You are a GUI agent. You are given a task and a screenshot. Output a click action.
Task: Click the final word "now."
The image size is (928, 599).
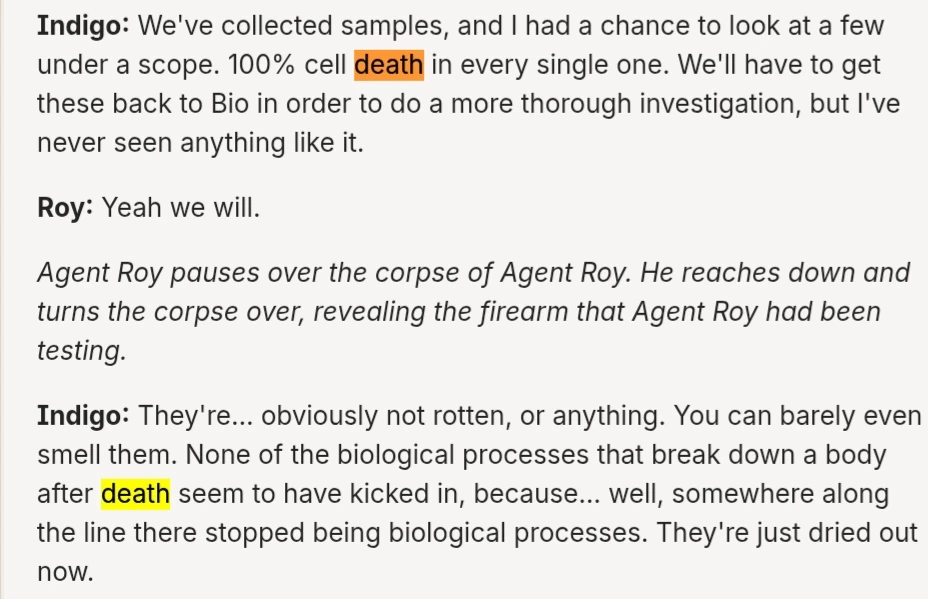click(x=66, y=572)
